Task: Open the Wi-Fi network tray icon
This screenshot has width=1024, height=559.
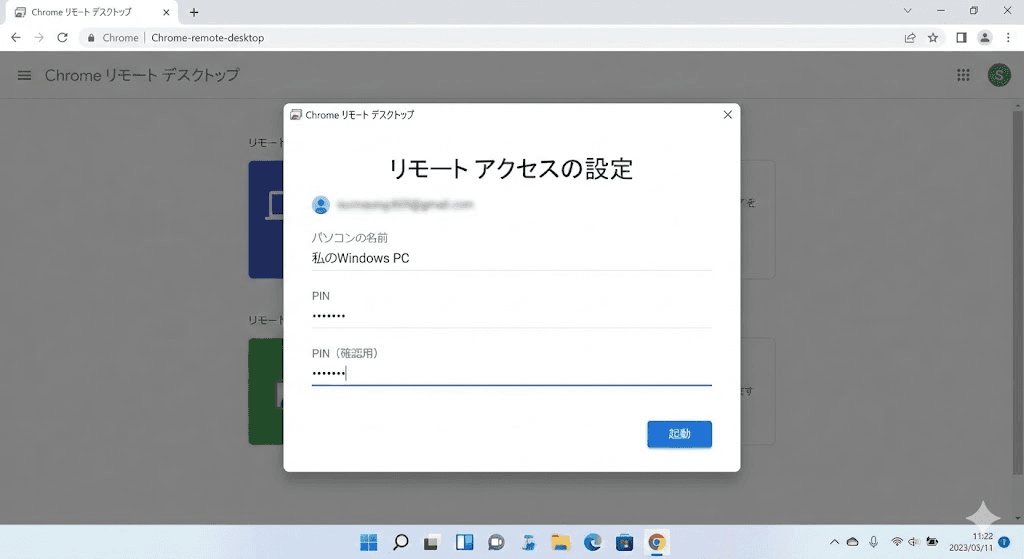Action: 897,542
